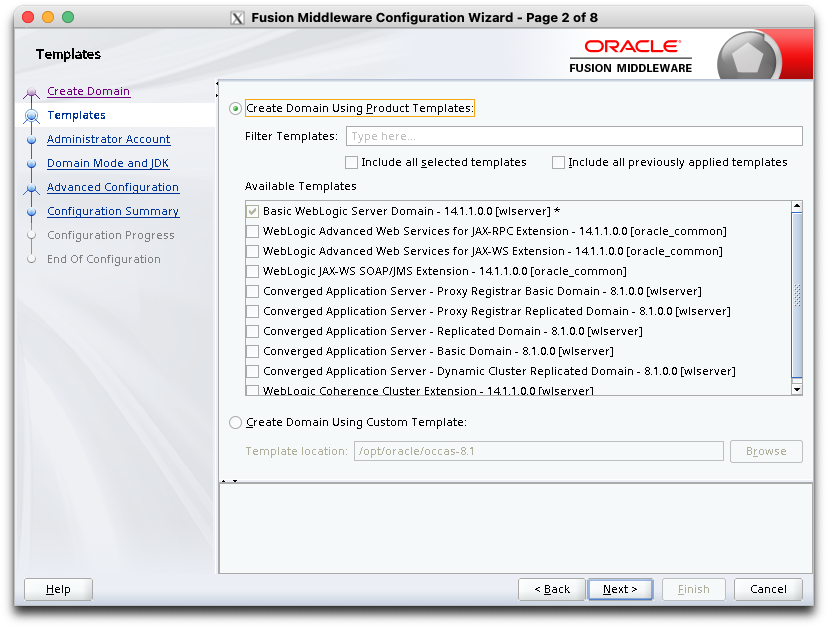Image resolution: width=828 pixels, height=628 pixels.
Task: Click the Templates step node icon
Action: (32, 116)
